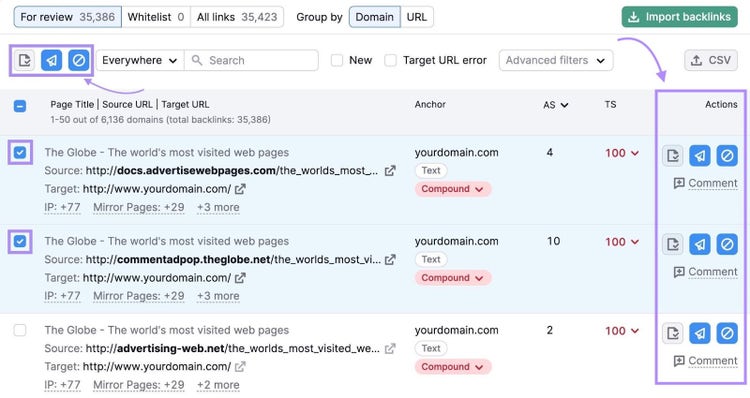
Task: Send advertising-web.net row to Remove list
Action: (700, 333)
